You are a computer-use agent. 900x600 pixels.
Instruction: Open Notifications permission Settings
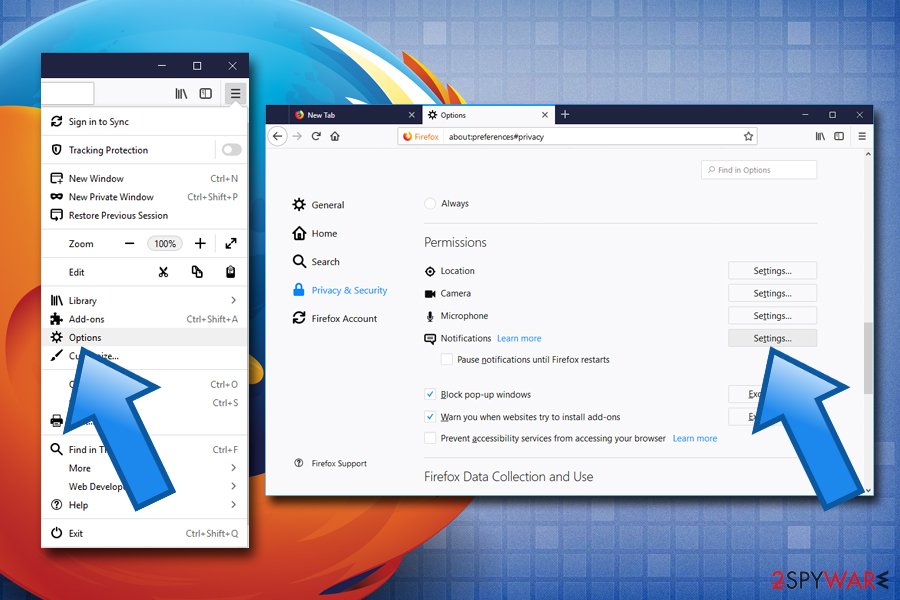(x=772, y=338)
